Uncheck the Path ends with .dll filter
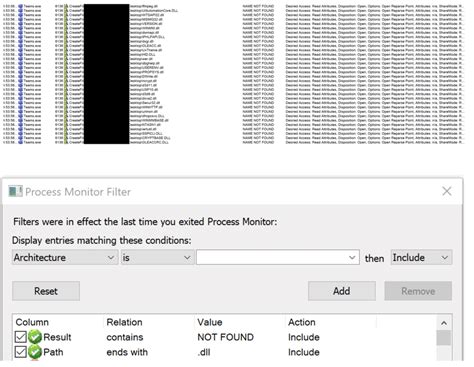 (x=21, y=352)
